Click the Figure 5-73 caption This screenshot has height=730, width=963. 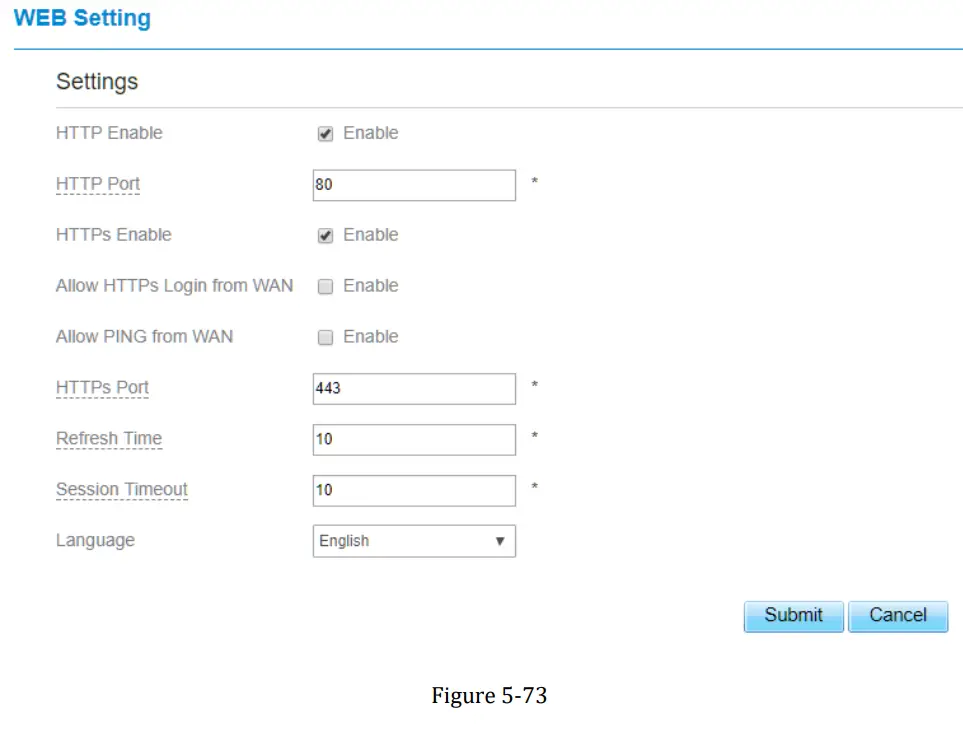[x=489, y=695]
